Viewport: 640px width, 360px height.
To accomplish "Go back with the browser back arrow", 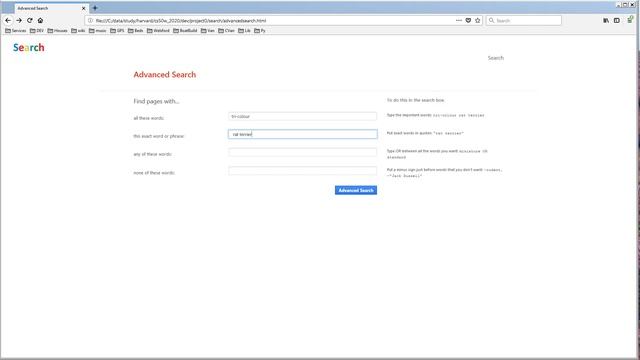I will tap(8, 20).
